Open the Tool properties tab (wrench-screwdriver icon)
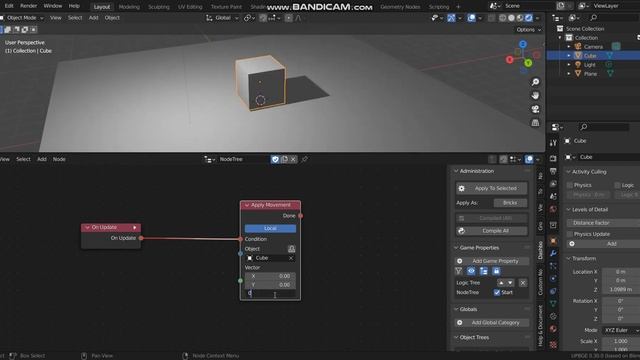 553,143
